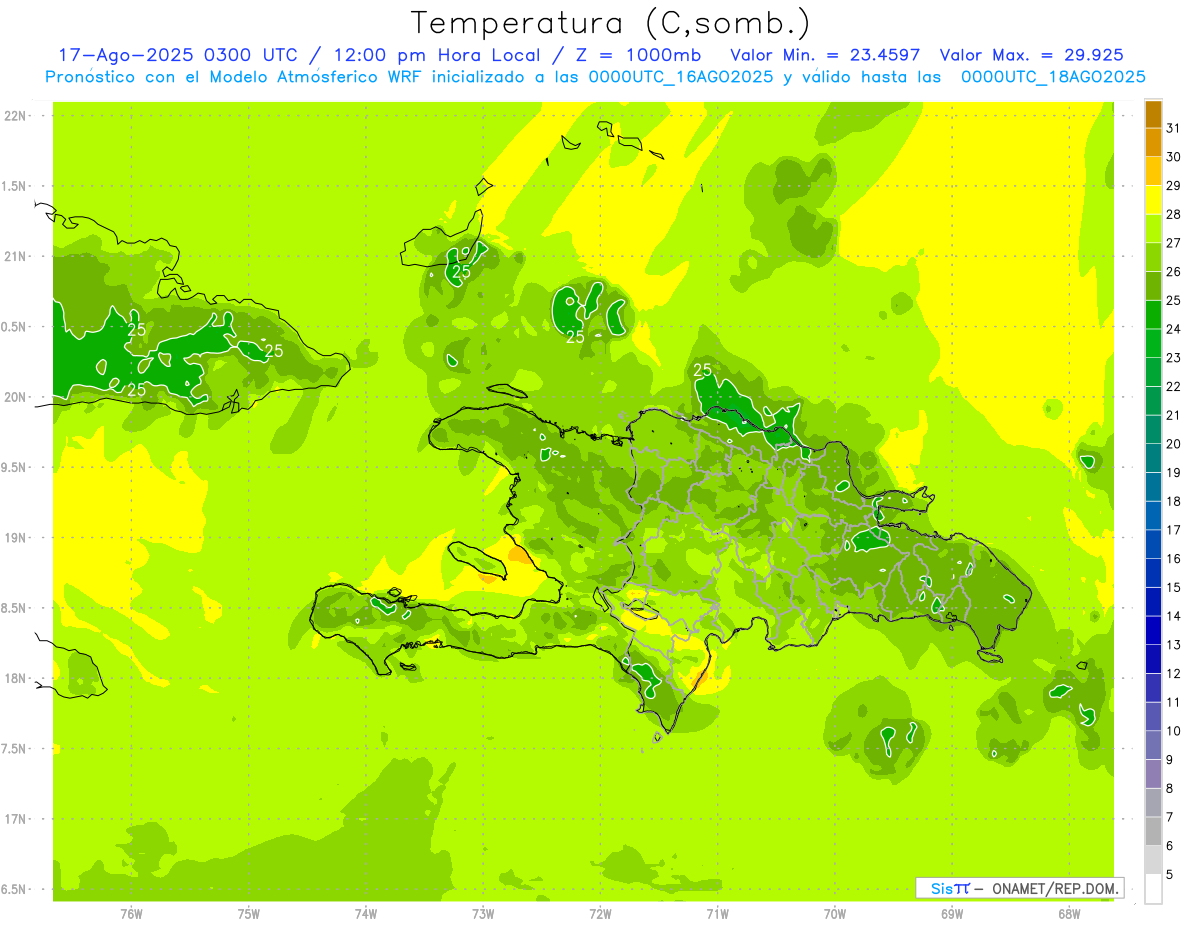Click the color bar label "27"
The height and width of the screenshot is (927, 1200).
(x=1174, y=243)
